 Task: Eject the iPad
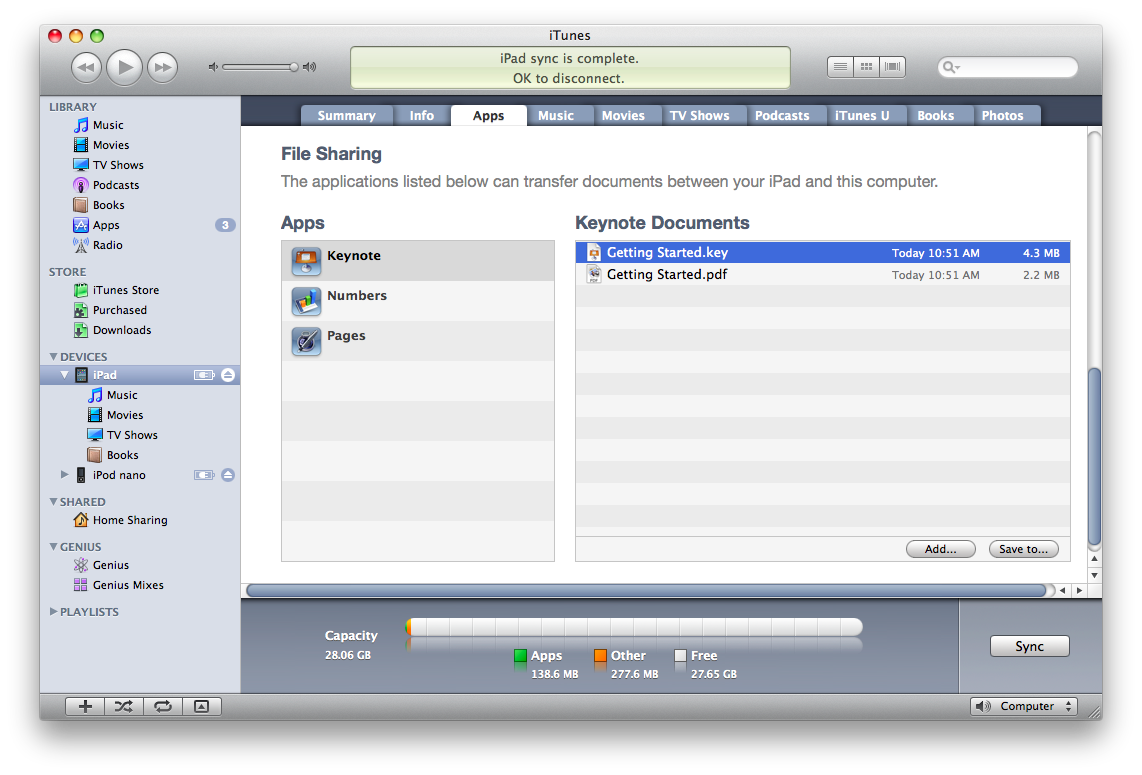228,375
